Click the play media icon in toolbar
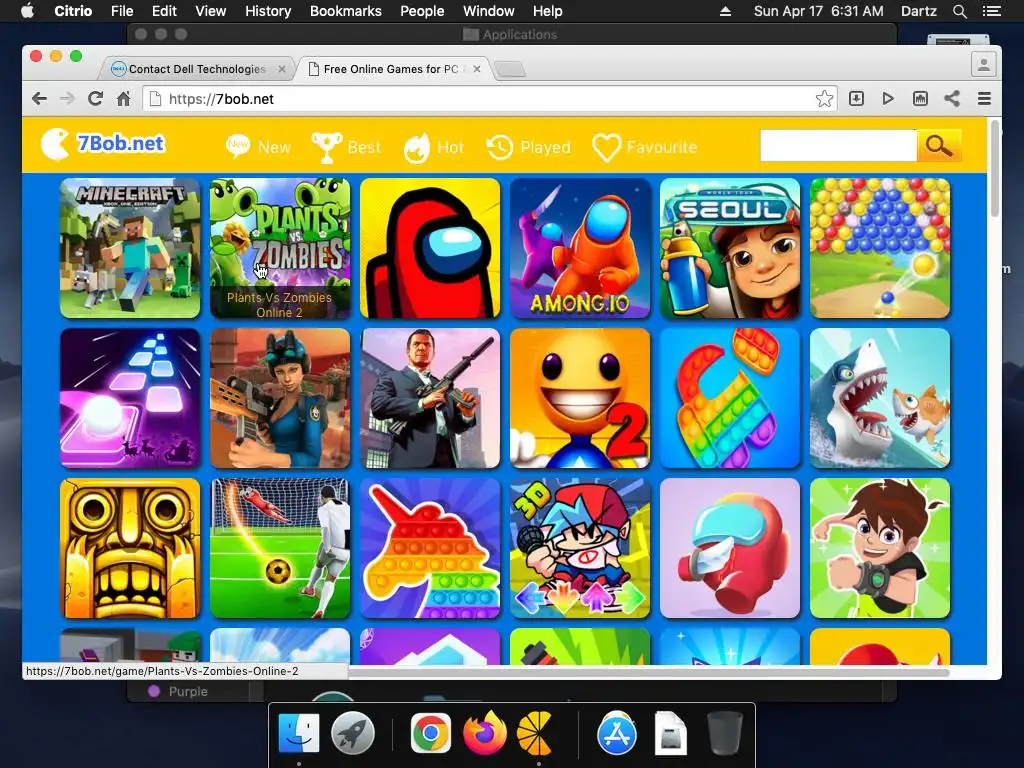 point(888,99)
